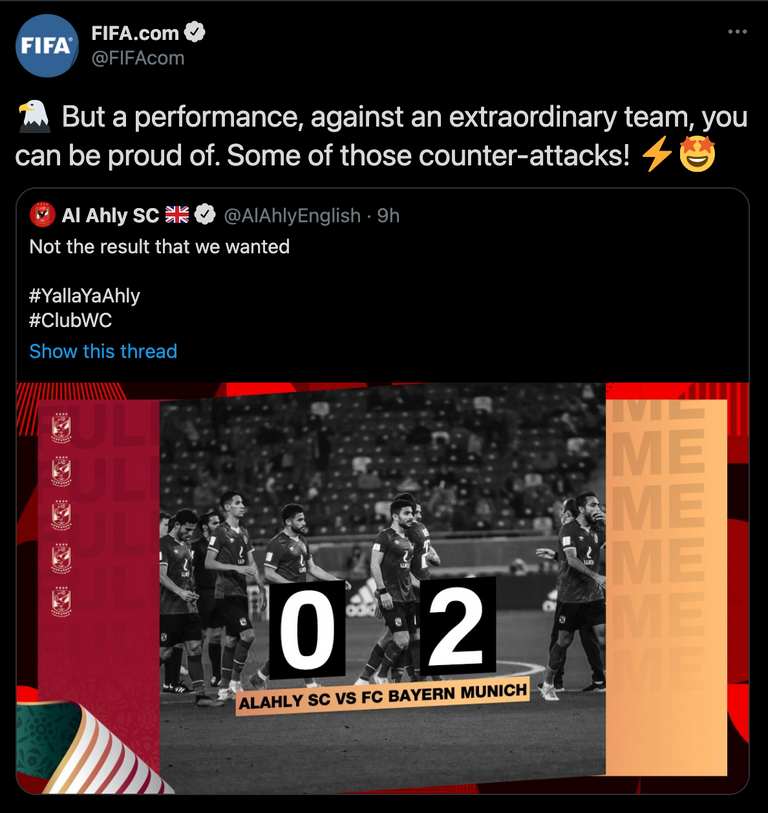The height and width of the screenshot is (813, 768).
Task: Open the @FIFAcom handle
Action: (138, 58)
